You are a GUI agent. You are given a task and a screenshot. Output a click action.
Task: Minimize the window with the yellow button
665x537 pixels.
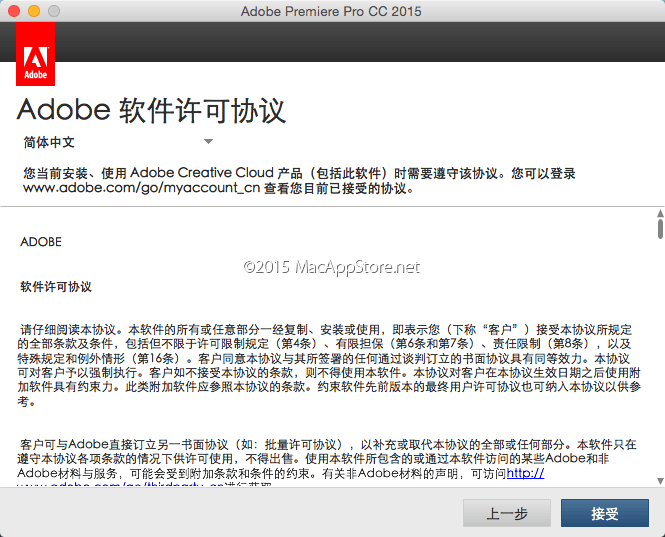tap(33, 11)
